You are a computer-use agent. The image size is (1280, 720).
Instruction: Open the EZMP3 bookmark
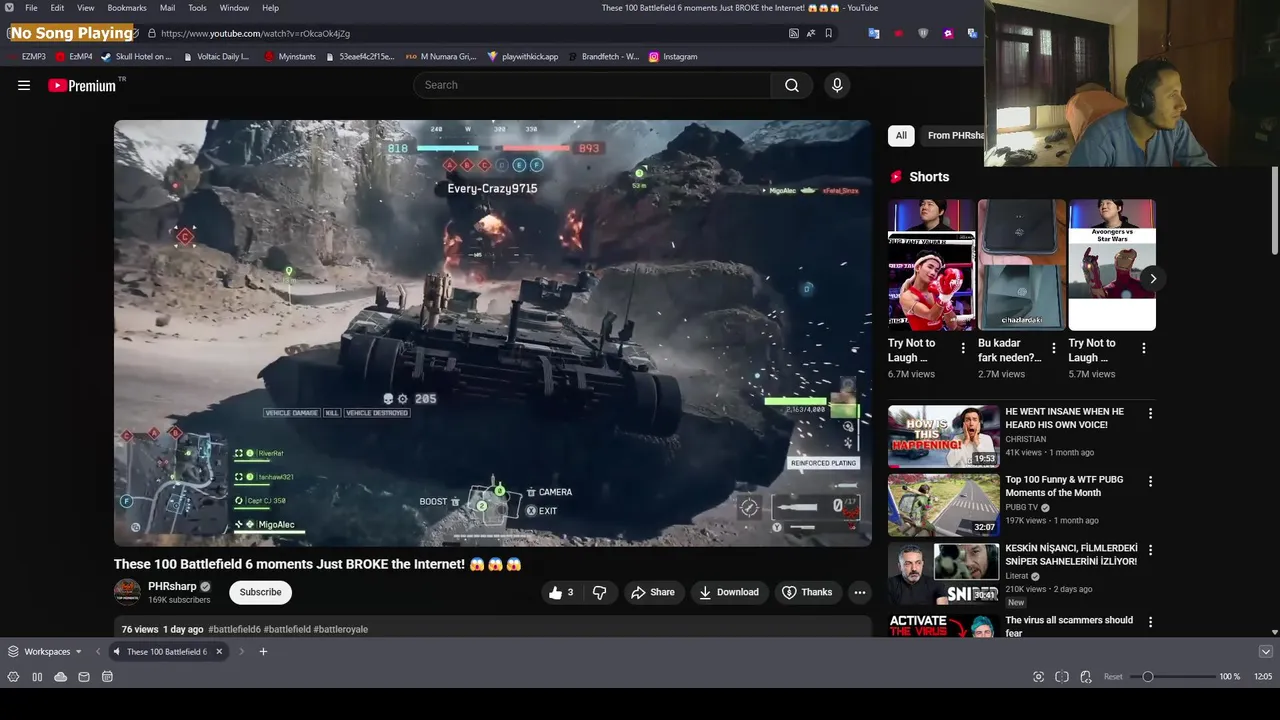[x=27, y=57]
